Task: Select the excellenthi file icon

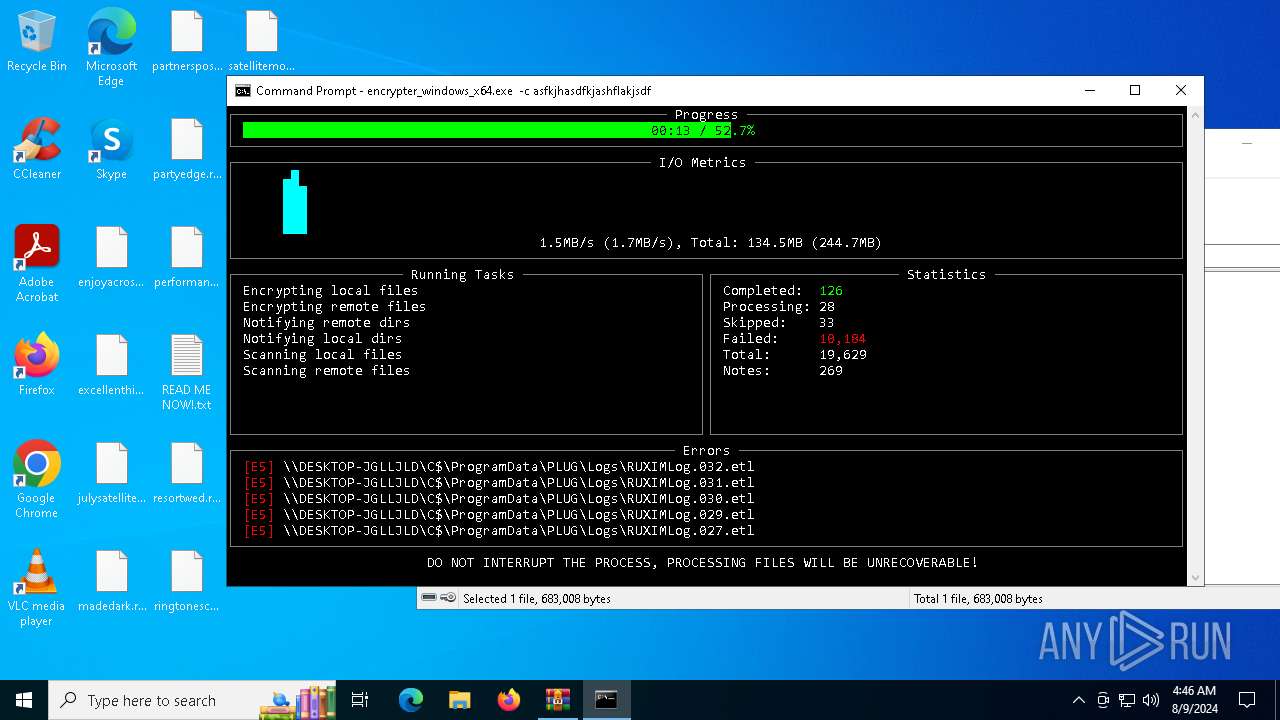Action: pyautogui.click(x=111, y=365)
